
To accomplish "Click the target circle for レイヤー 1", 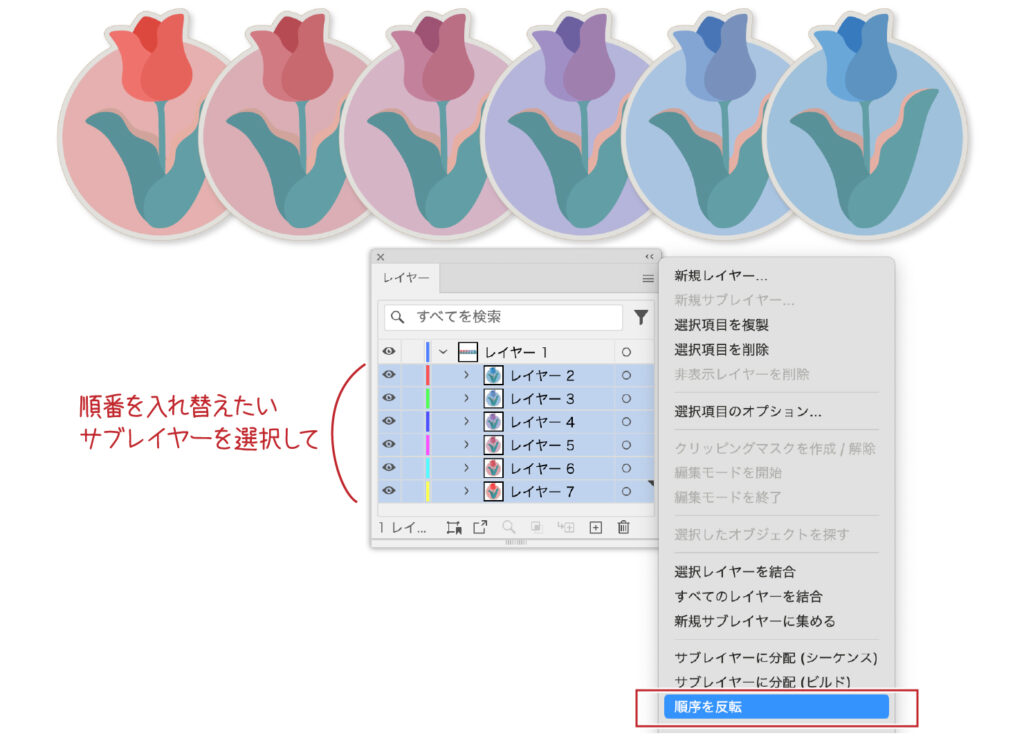I will click(x=626, y=352).
